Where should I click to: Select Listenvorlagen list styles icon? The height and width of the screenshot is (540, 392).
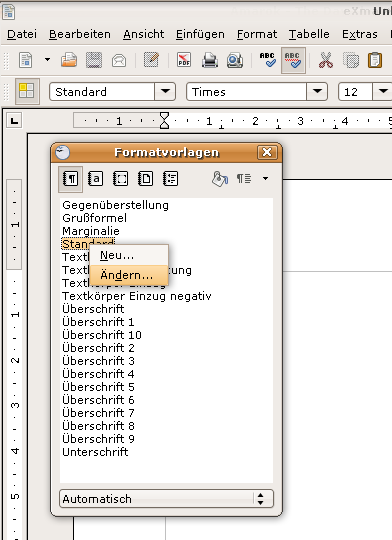tap(171, 179)
